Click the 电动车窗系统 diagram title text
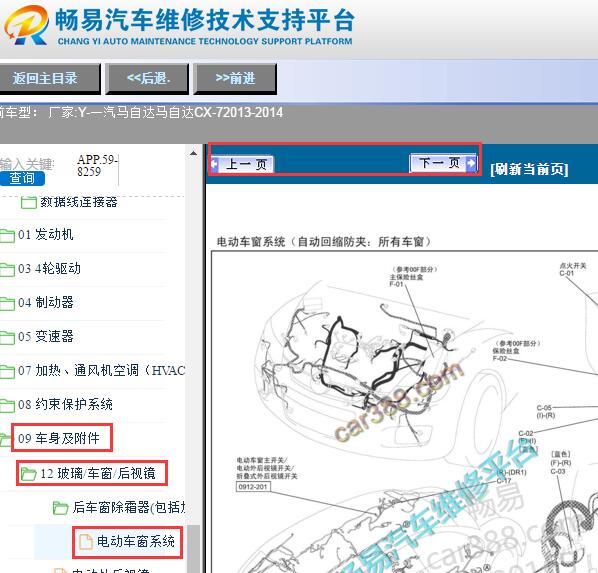Image resolution: width=598 pixels, height=573 pixels. click(x=323, y=242)
